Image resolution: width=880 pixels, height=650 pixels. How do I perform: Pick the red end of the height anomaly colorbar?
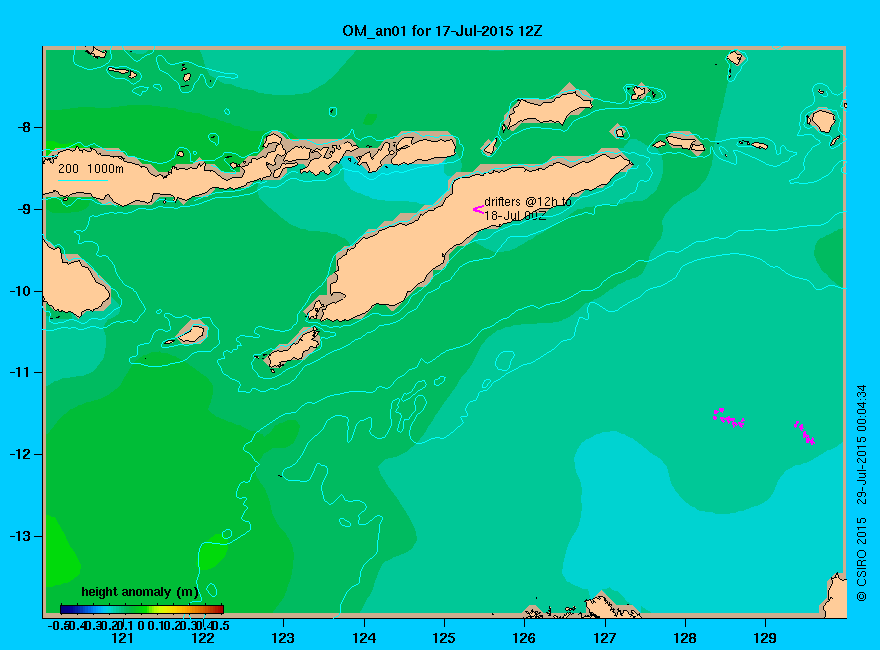[x=218, y=609]
